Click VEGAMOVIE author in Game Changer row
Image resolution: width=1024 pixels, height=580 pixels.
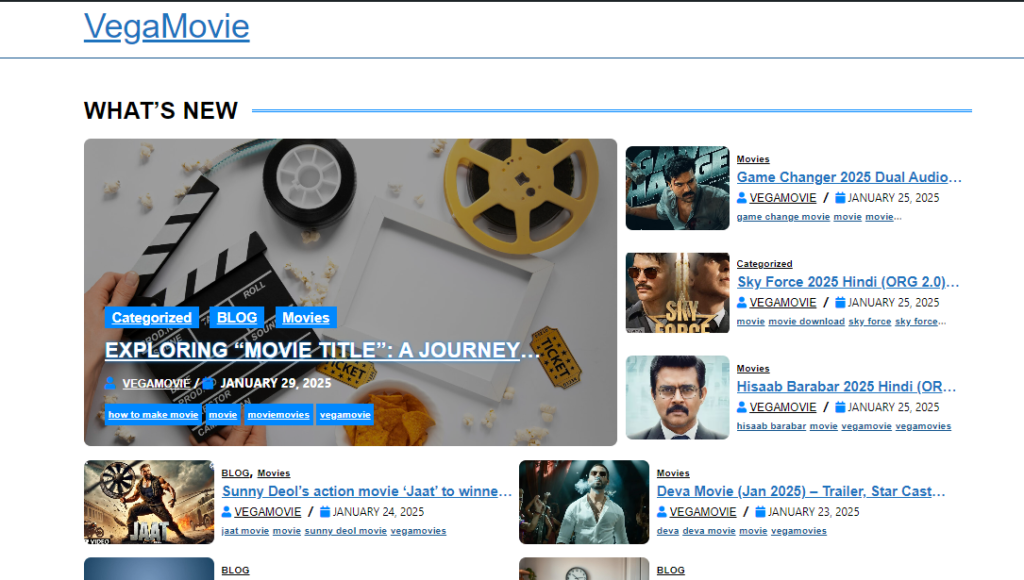tap(782, 198)
